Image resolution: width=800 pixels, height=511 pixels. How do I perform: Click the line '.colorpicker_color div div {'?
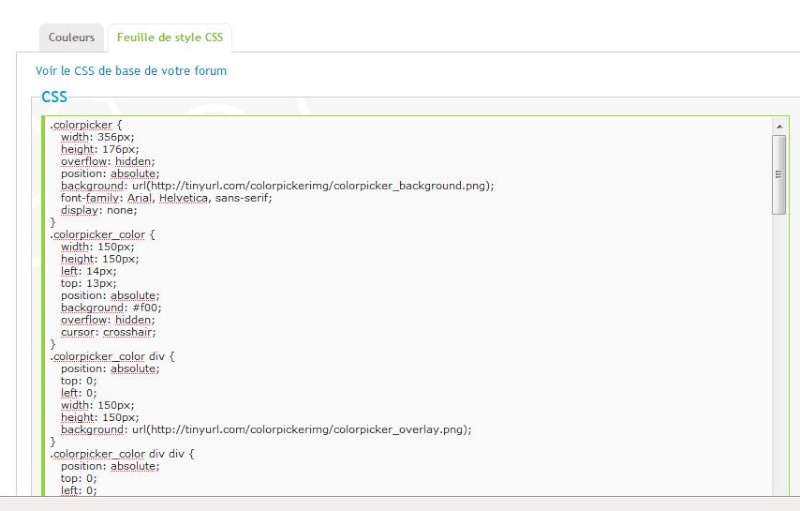[x=122, y=454]
